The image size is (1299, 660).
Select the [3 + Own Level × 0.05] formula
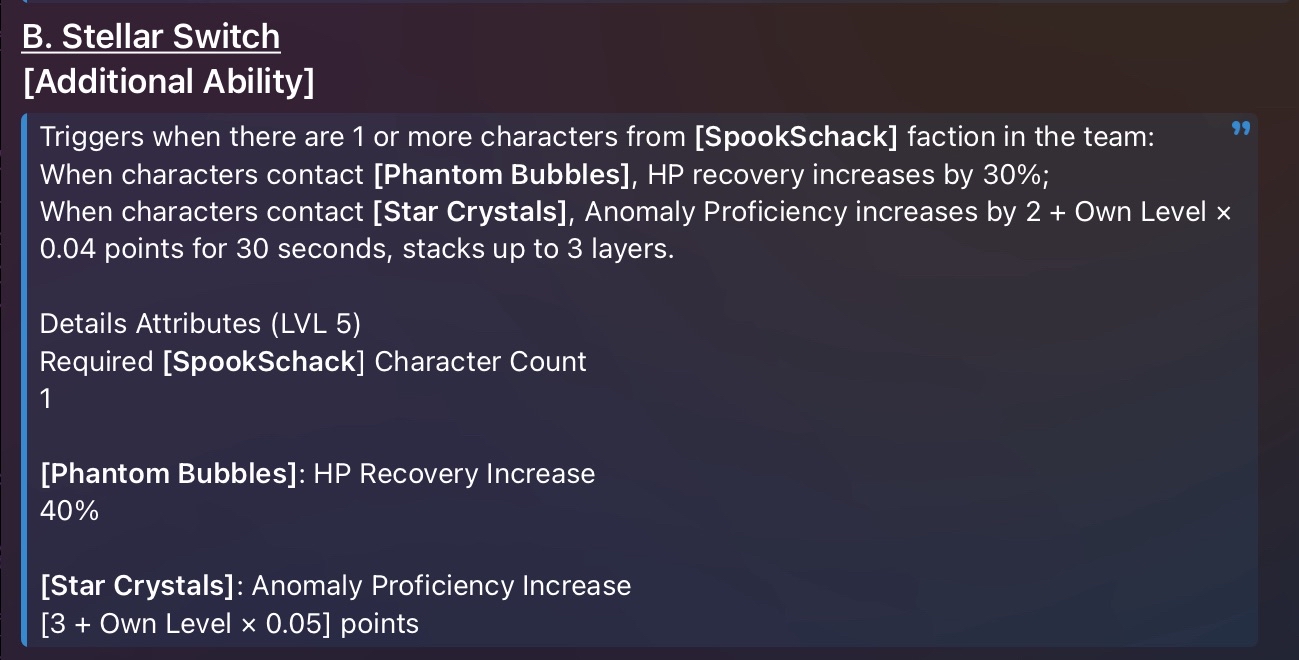pyautogui.click(x=187, y=624)
